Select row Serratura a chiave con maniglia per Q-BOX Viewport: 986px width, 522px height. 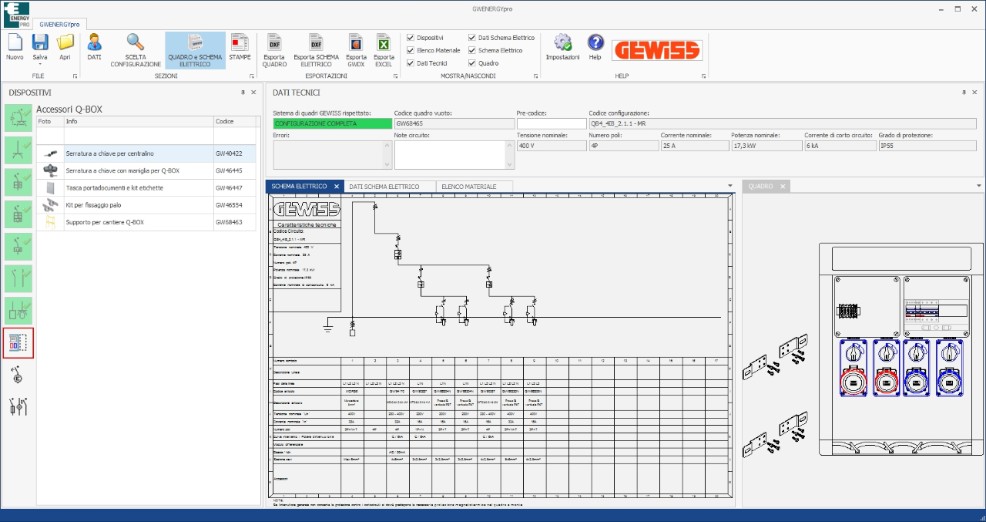click(146, 170)
